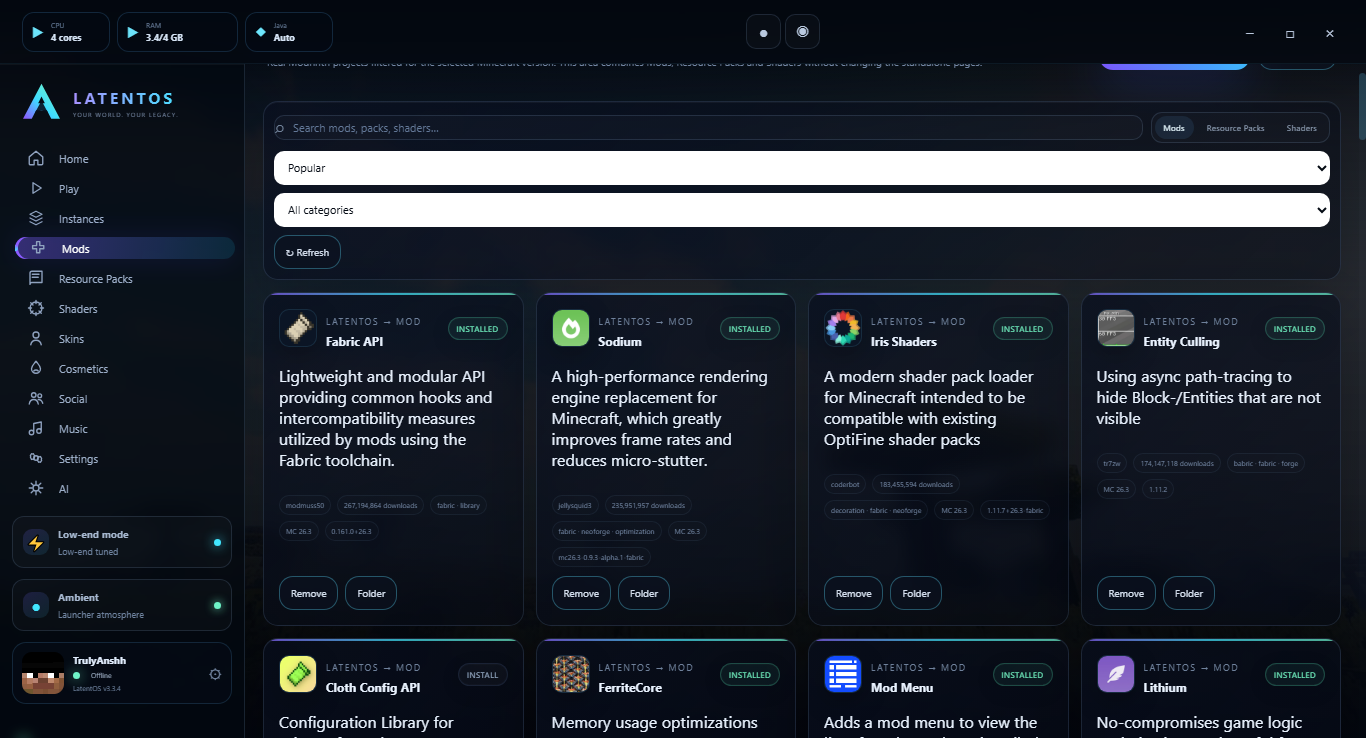
Task: Toggle Low-end mode
Action: click(122, 542)
